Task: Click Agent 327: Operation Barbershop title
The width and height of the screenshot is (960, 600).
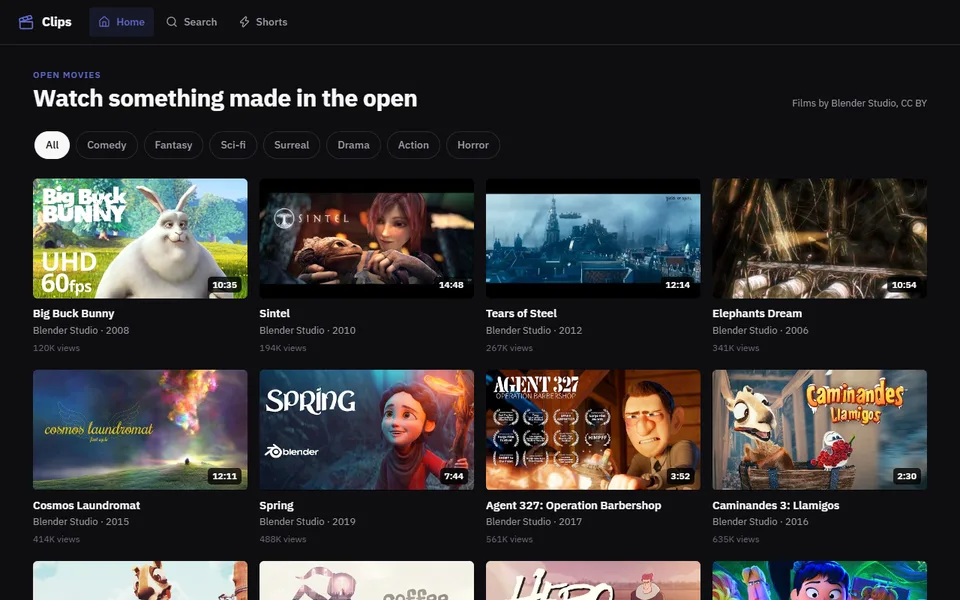Action: tap(573, 505)
